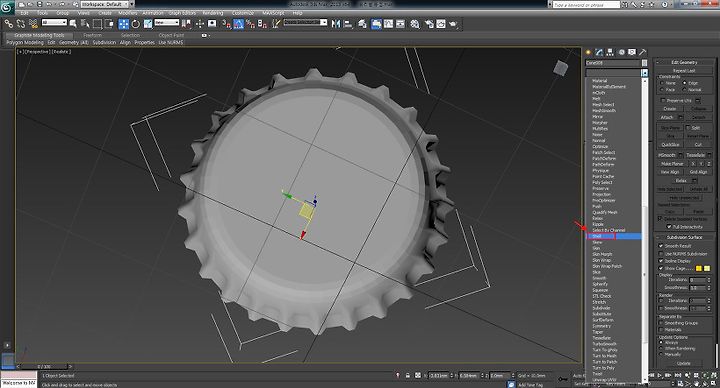Toggle 3D Snaps icon

click(x=226, y=23)
